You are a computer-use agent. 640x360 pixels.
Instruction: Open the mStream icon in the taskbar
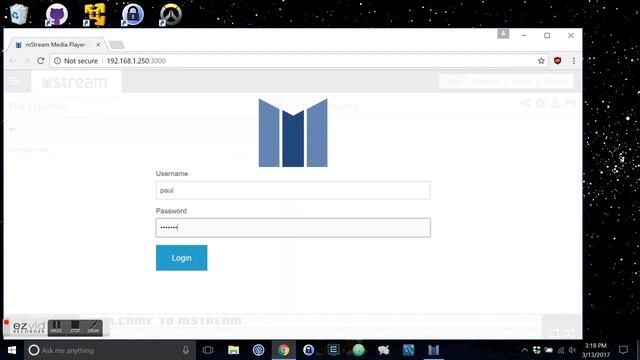pyautogui.click(x=433, y=350)
